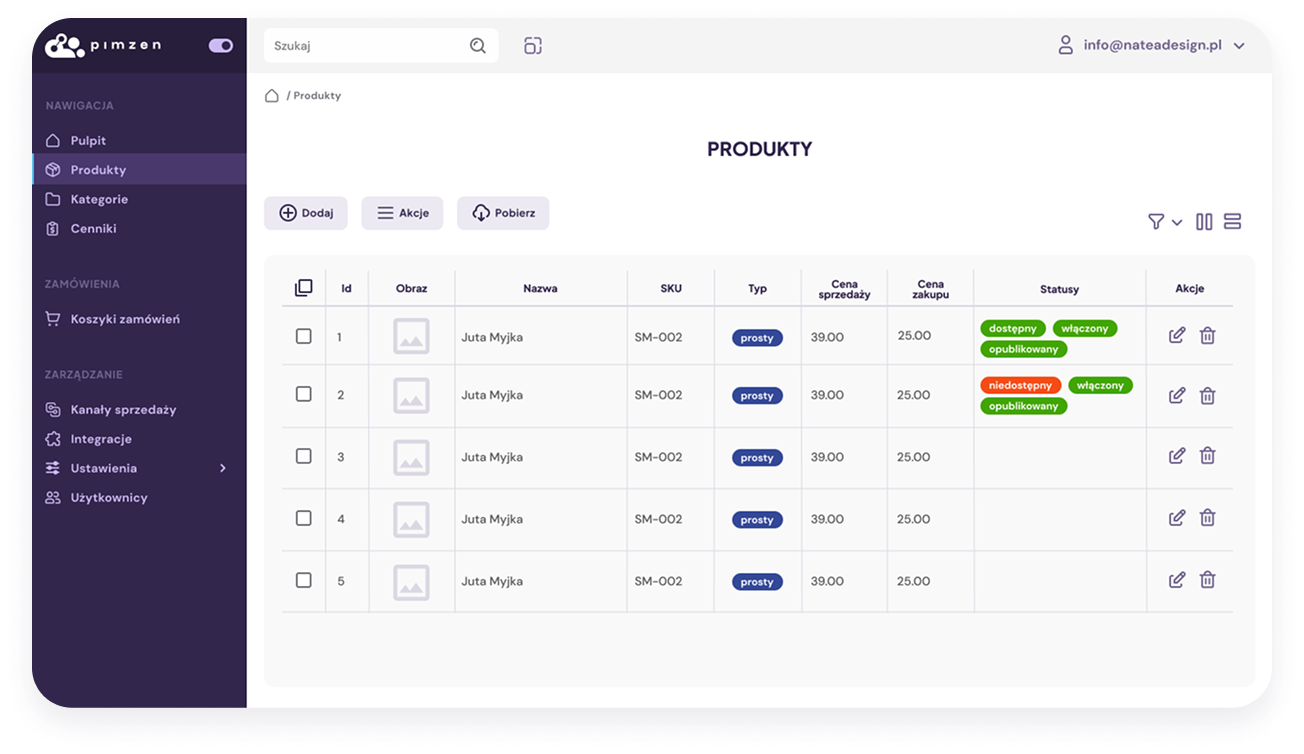Toggle the sidebar switch next to pimzen logo

coord(221,45)
